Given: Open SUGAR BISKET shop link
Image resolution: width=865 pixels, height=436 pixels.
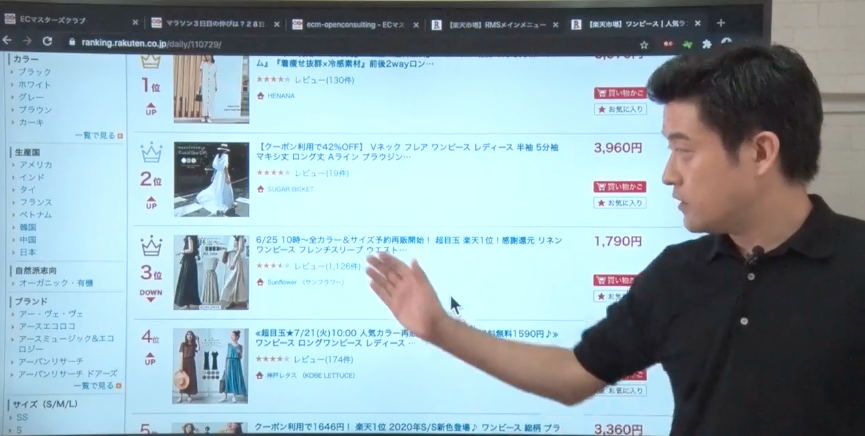Looking at the screenshot, I should click(x=291, y=189).
